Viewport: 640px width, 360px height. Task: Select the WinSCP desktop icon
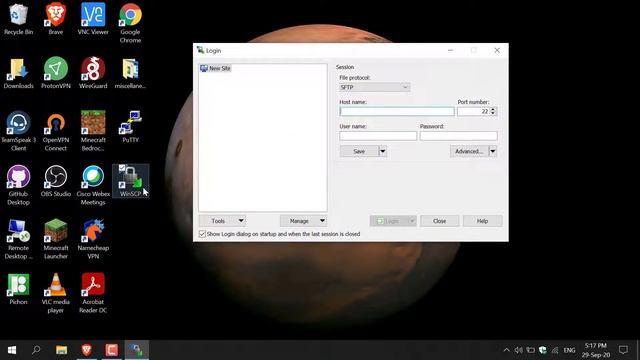coord(130,182)
